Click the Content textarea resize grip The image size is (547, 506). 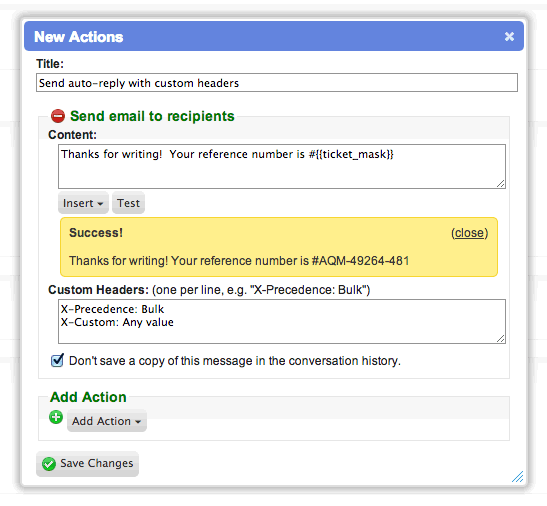tap(501, 184)
